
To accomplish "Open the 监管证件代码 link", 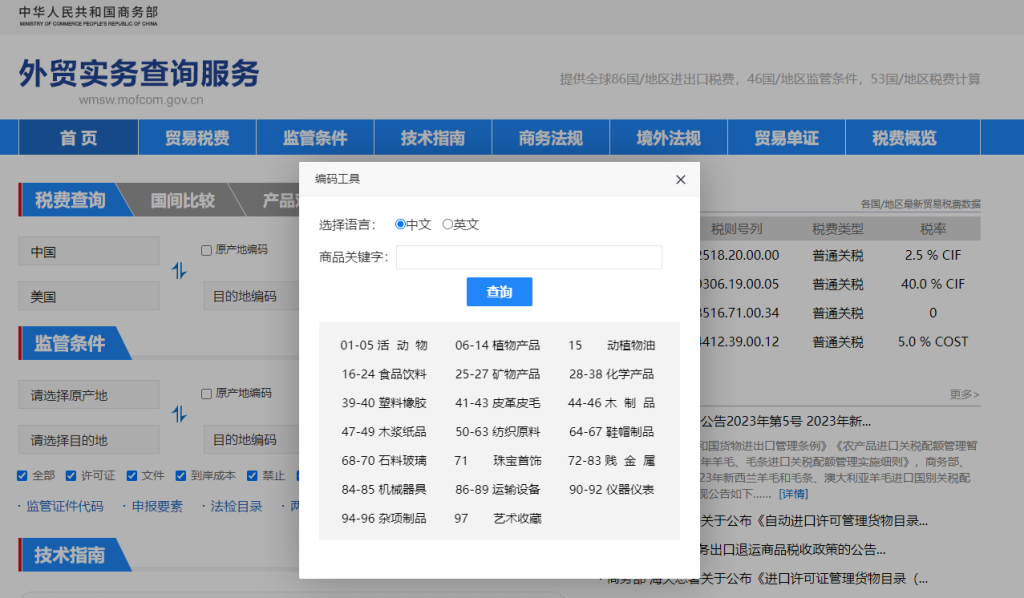I will tap(65, 507).
